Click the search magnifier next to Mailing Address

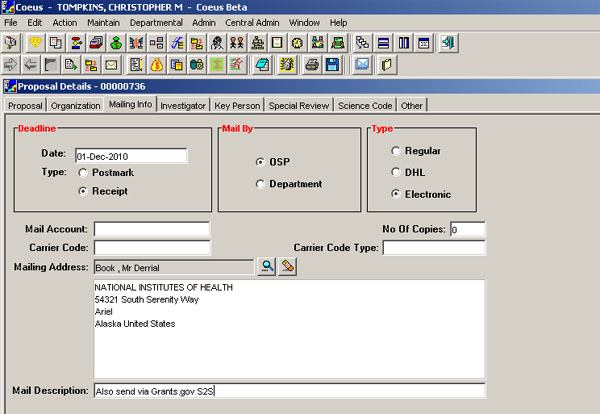click(x=267, y=266)
